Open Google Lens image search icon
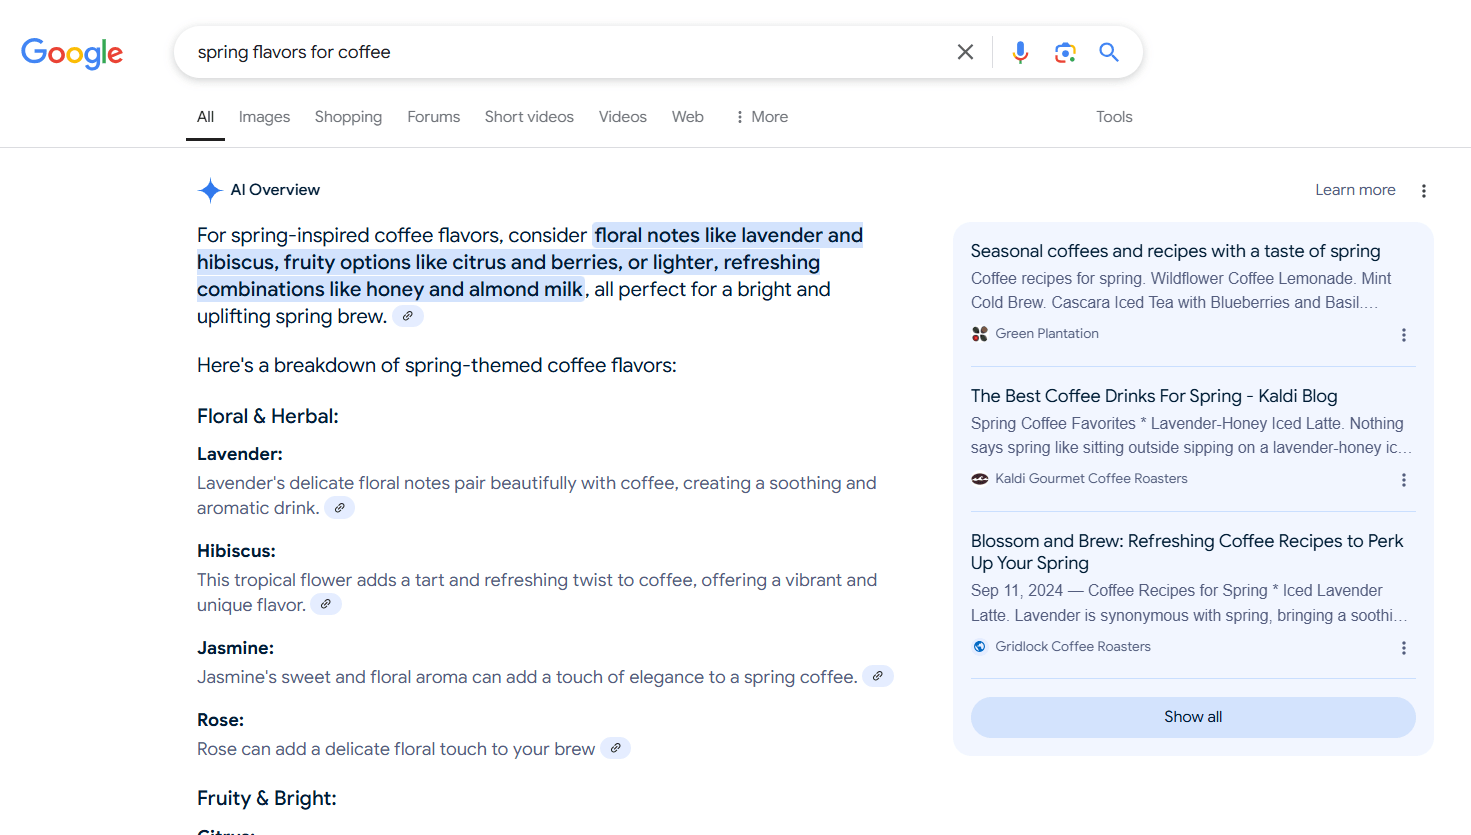 (x=1064, y=51)
